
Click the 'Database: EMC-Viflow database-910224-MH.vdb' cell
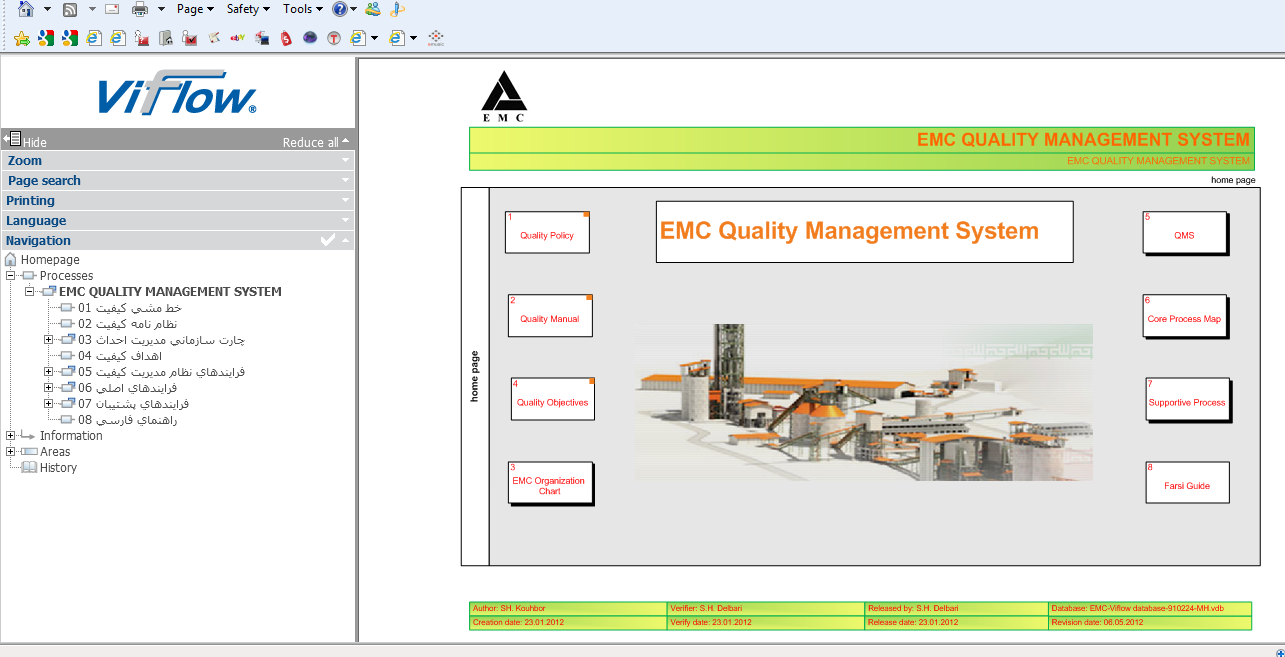click(x=1150, y=608)
